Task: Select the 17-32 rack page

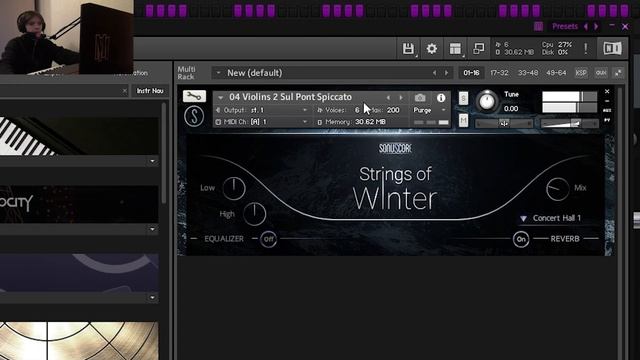Action: point(499,73)
